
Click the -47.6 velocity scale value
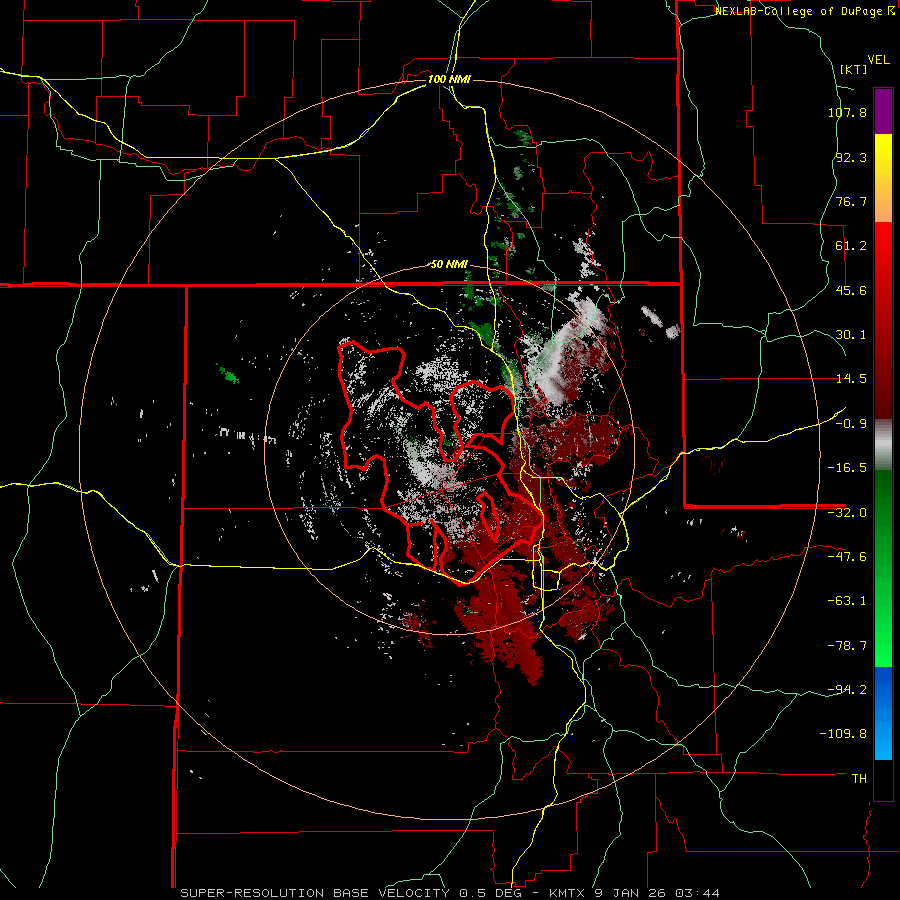pos(847,557)
